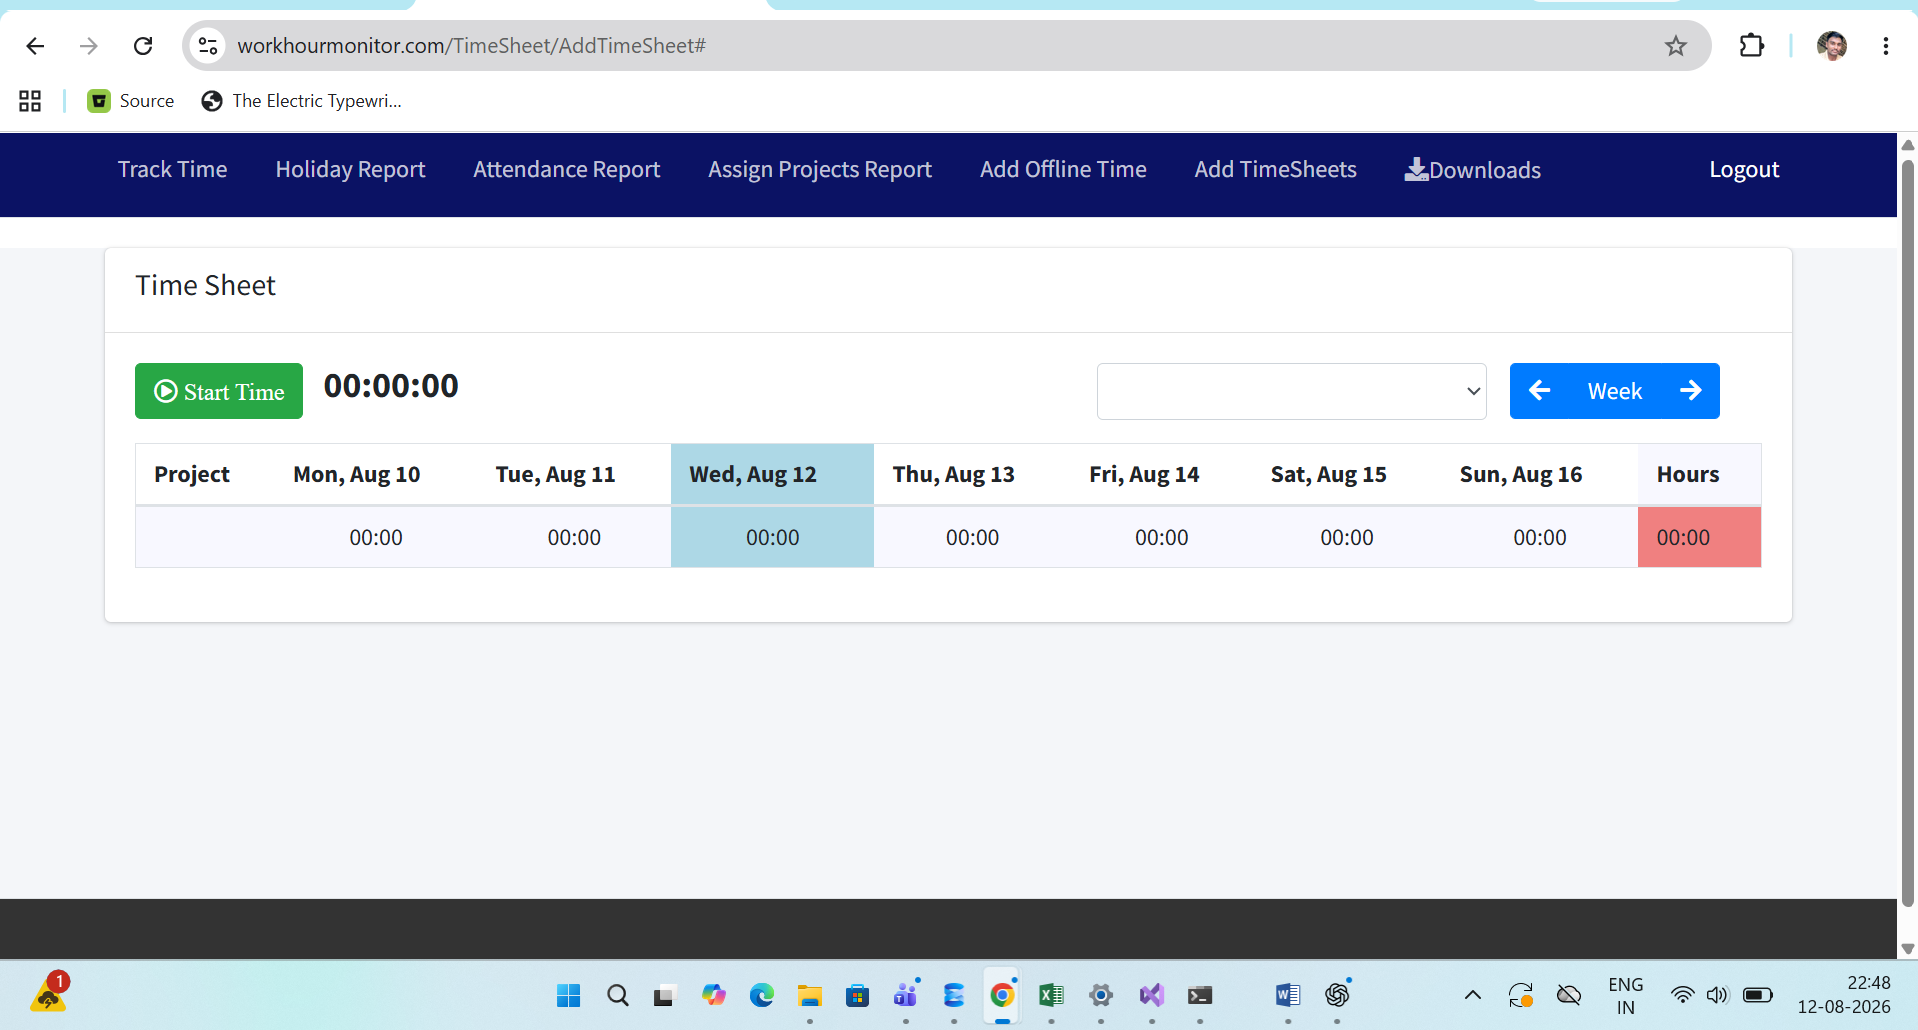This screenshot has width=1918, height=1030.
Task: Bookmark this page with star icon
Action: click(x=1676, y=46)
